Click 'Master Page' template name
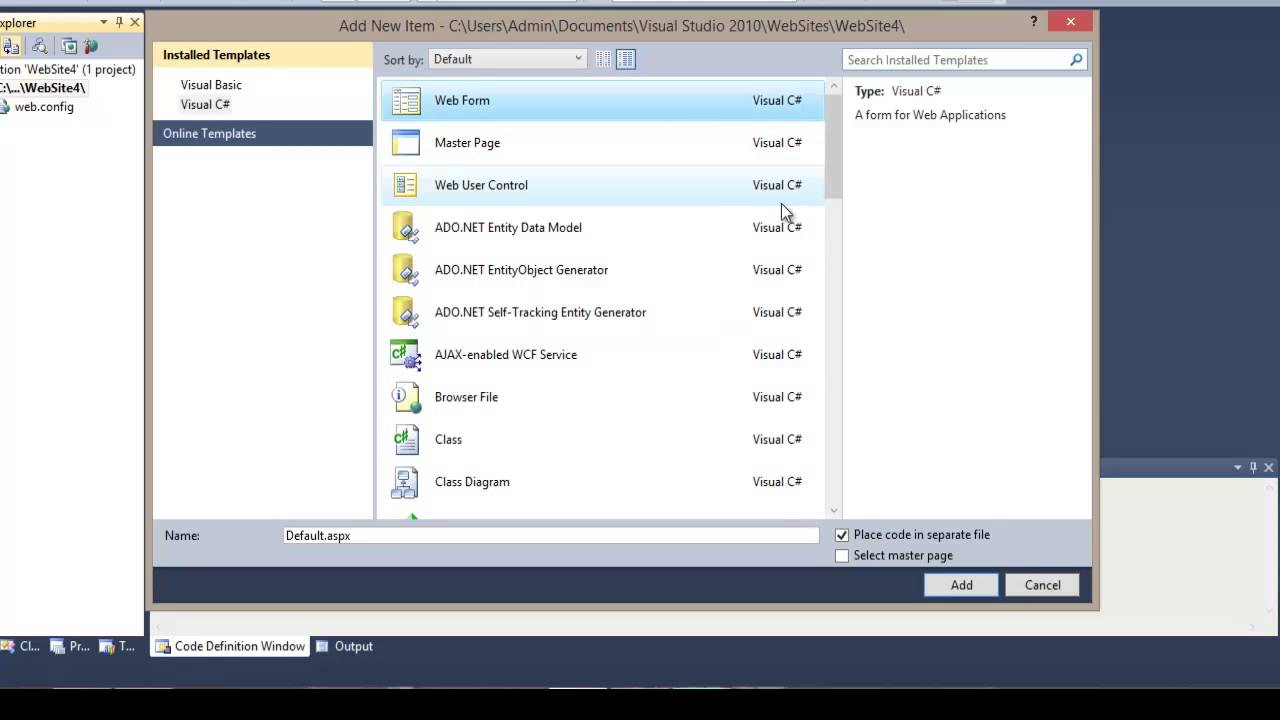The height and width of the screenshot is (720, 1280). [467, 143]
